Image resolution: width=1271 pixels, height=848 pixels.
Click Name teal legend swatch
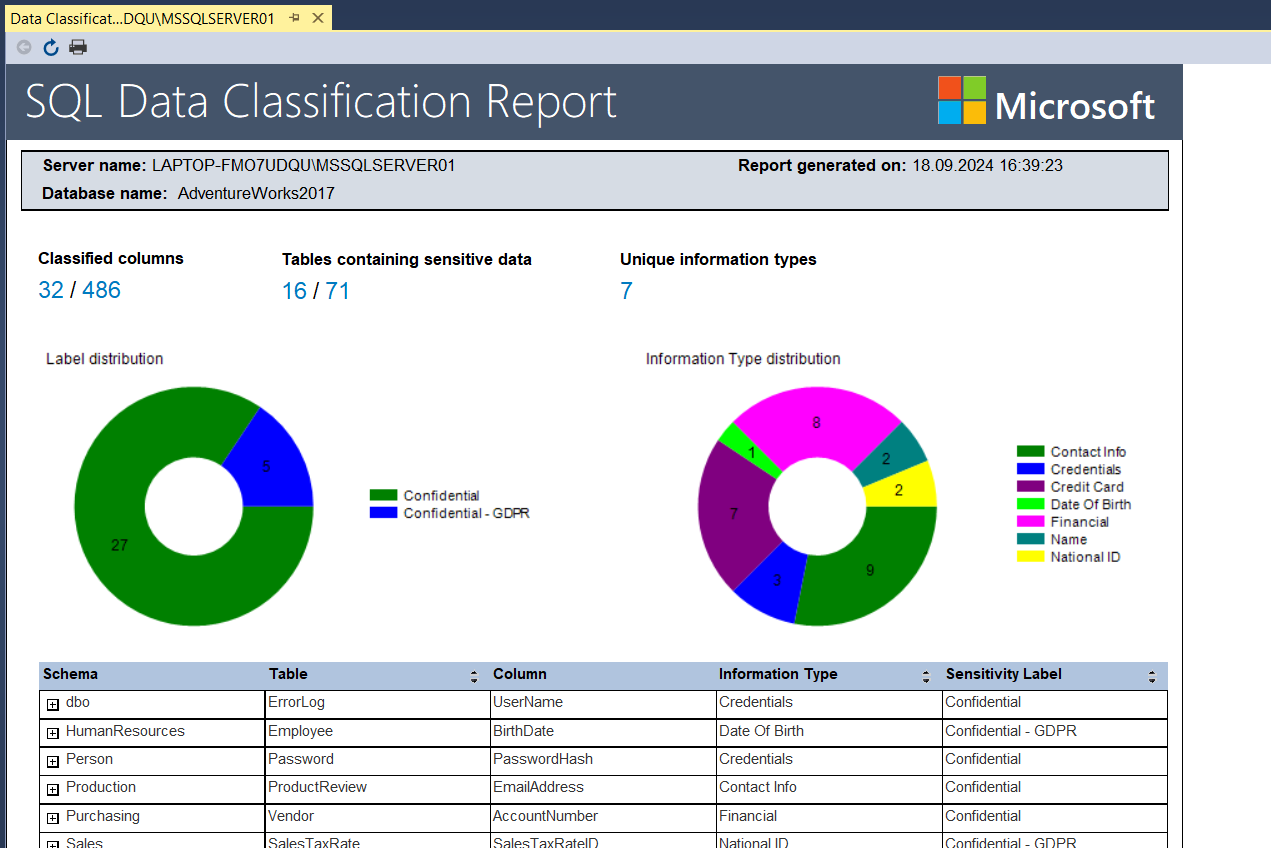1030,539
